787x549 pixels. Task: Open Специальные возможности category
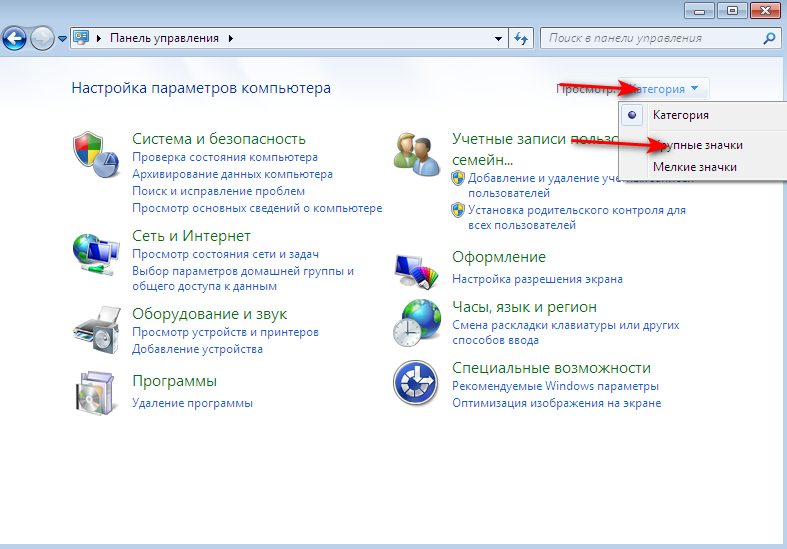pyautogui.click(x=551, y=368)
